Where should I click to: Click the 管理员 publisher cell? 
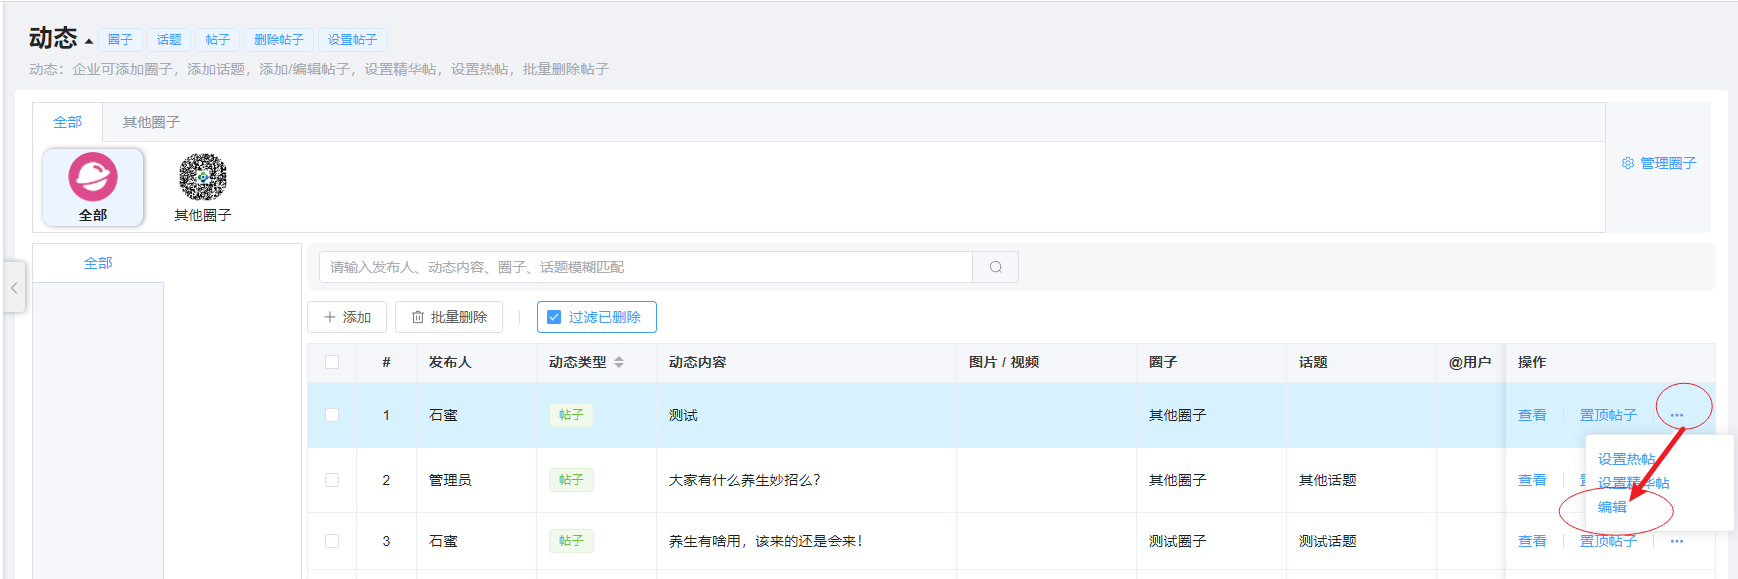476,480
